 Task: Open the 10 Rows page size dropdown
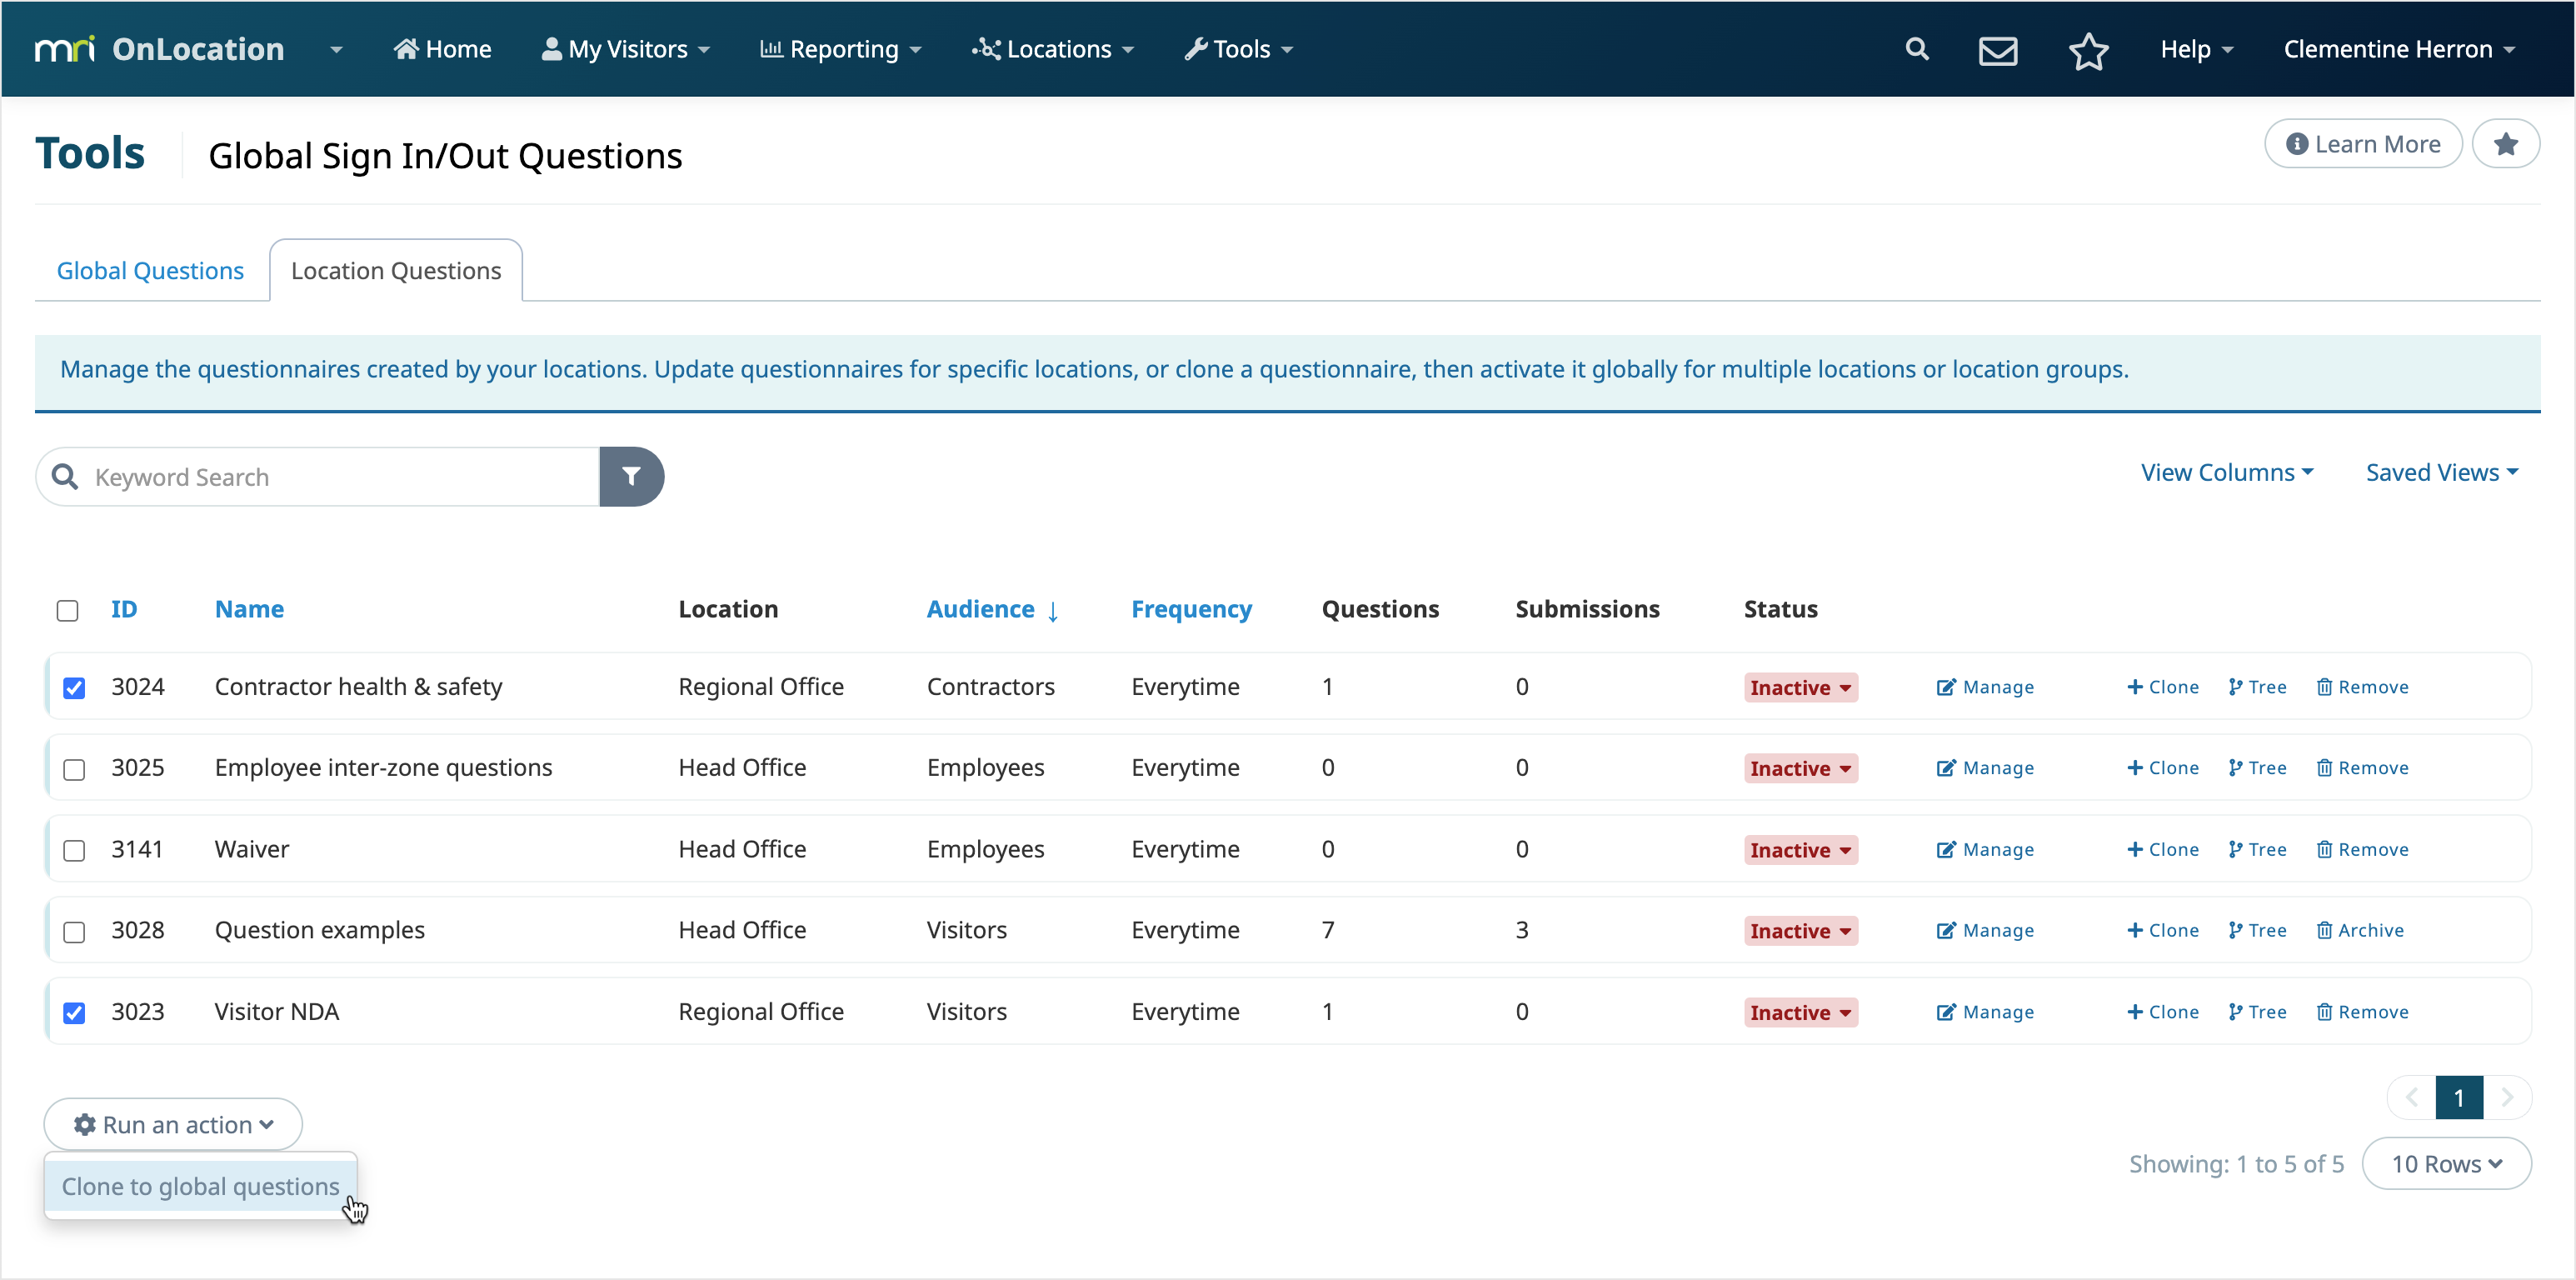(x=2446, y=1164)
